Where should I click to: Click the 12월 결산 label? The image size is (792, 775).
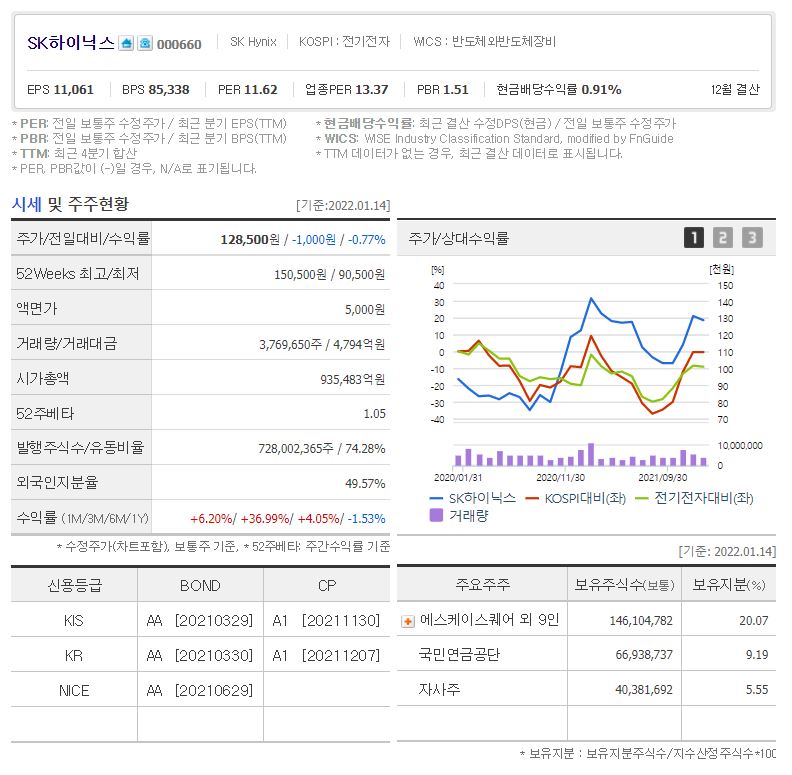coord(735,90)
